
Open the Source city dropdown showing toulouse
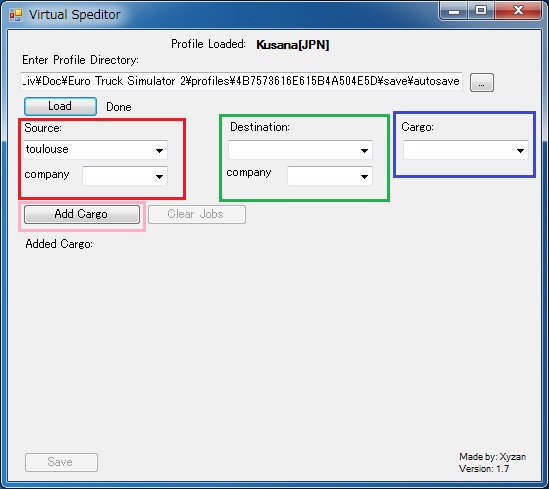(95, 150)
